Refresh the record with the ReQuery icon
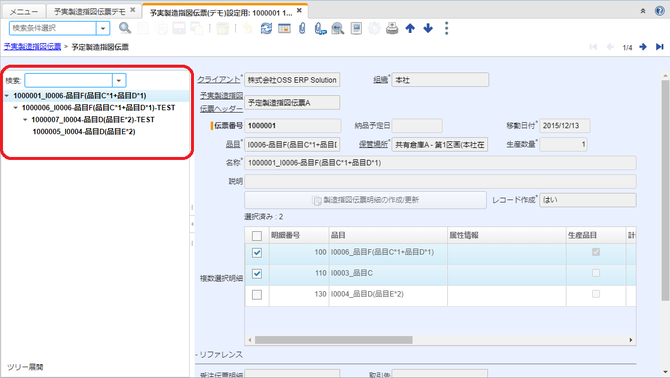Image resolution: width=670 pixels, height=378 pixels. (x=266, y=28)
